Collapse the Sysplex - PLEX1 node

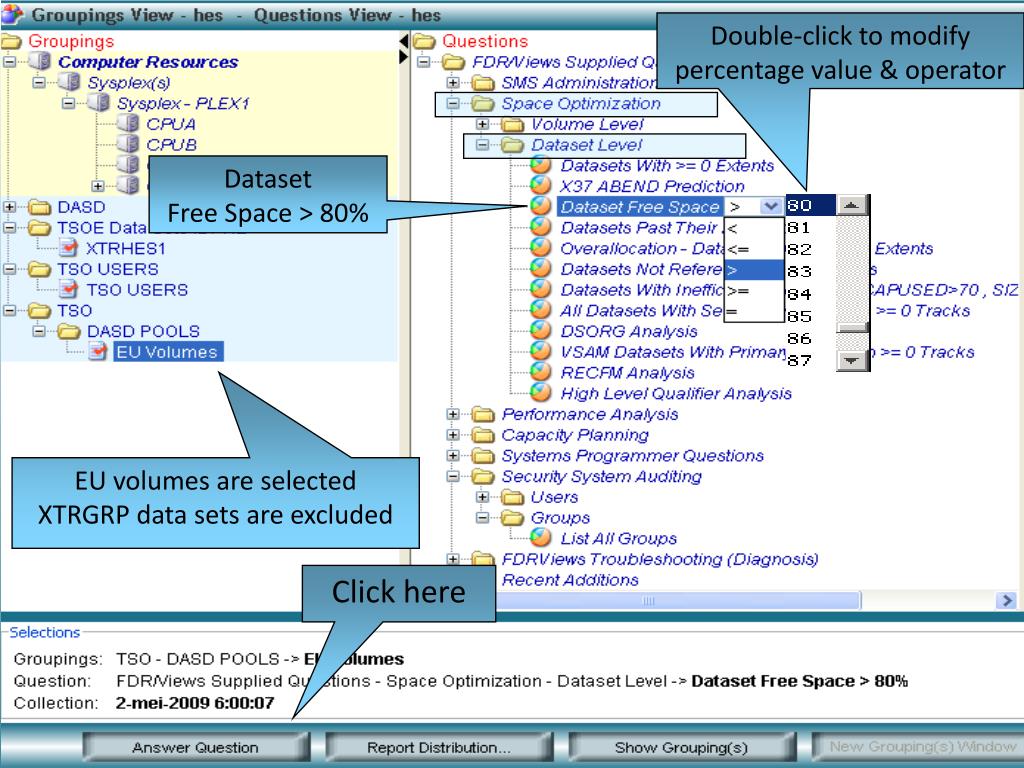(x=68, y=103)
